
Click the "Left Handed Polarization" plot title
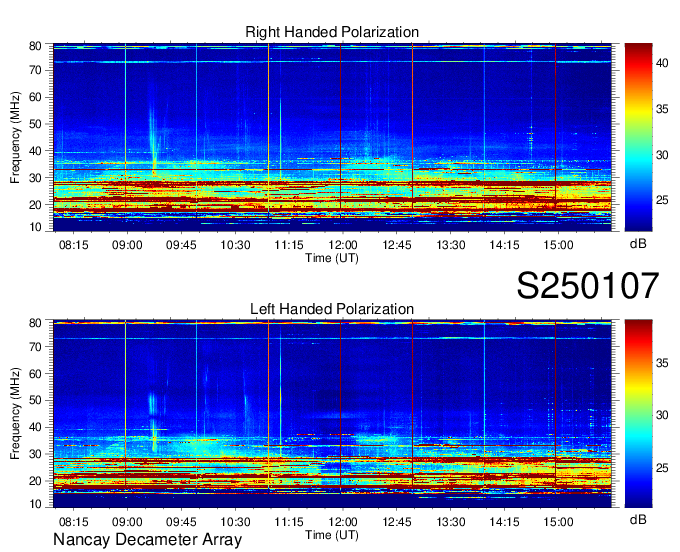(332, 309)
